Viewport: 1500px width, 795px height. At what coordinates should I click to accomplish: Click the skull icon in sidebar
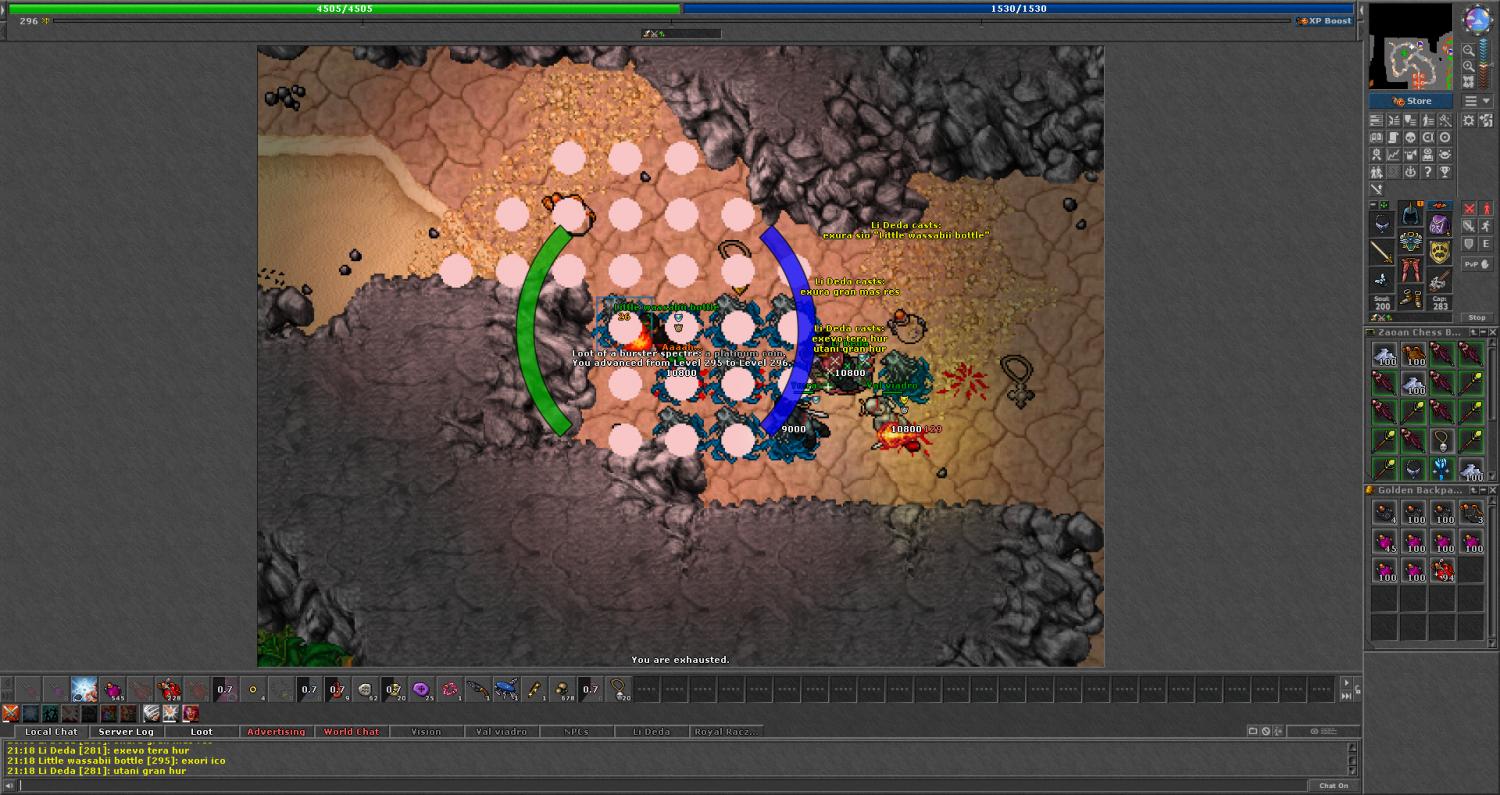[1411, 138]
